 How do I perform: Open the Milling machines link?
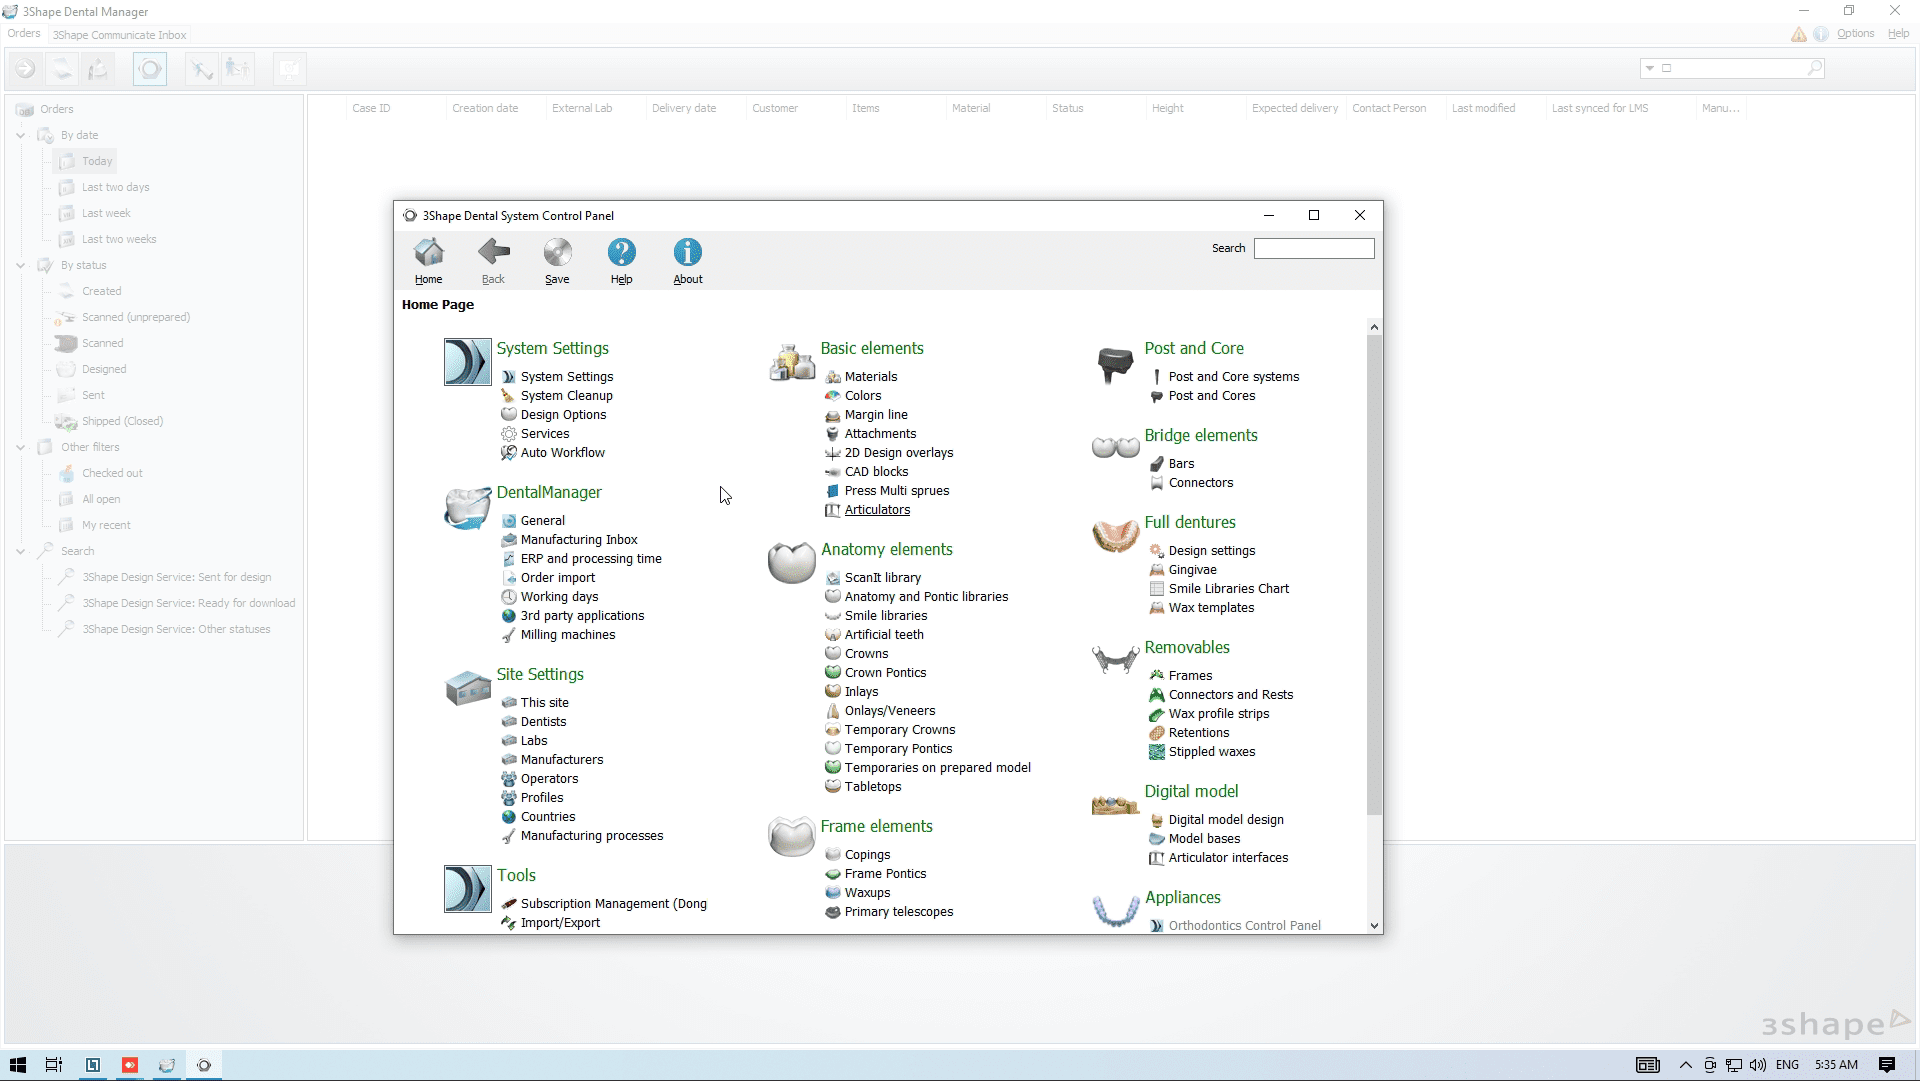point(567,635)
